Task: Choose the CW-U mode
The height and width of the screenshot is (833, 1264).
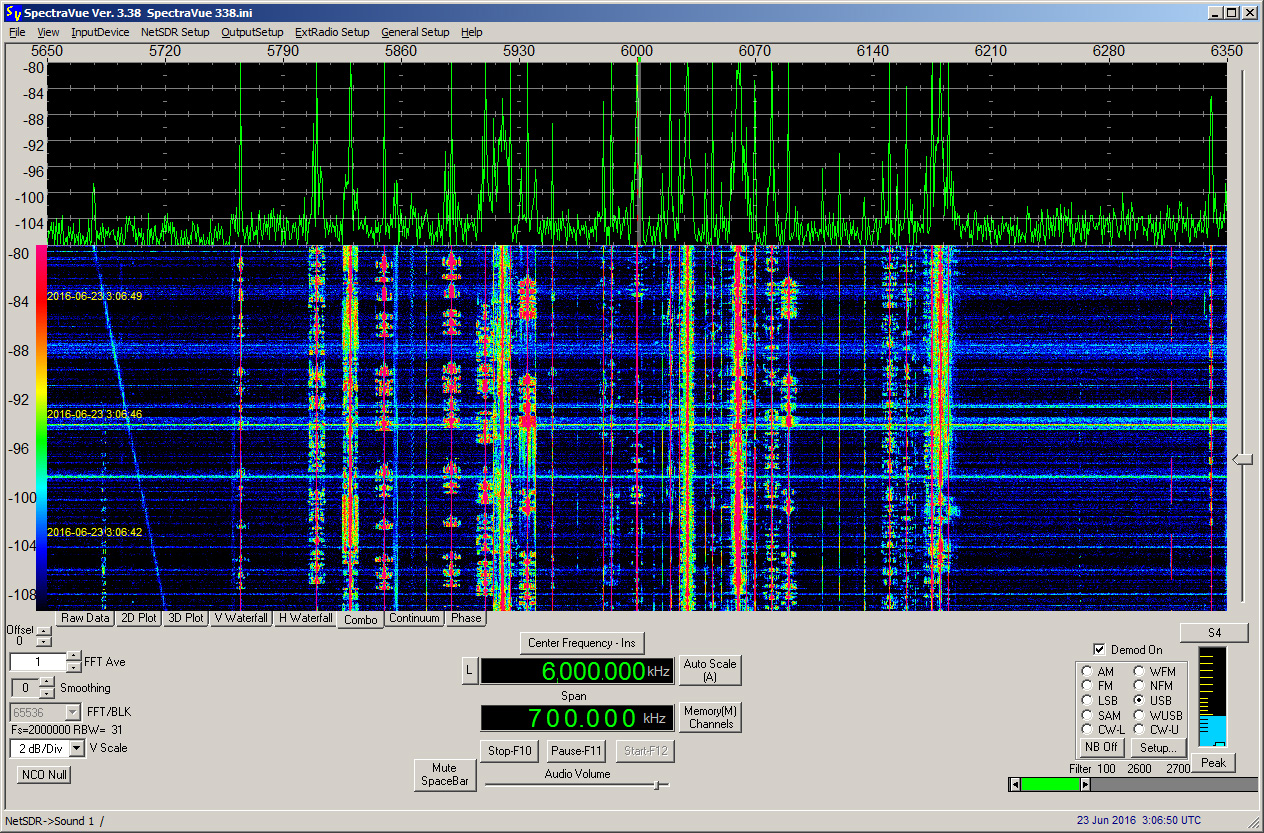Action: pyautogui.click(x=1139, y=730)
